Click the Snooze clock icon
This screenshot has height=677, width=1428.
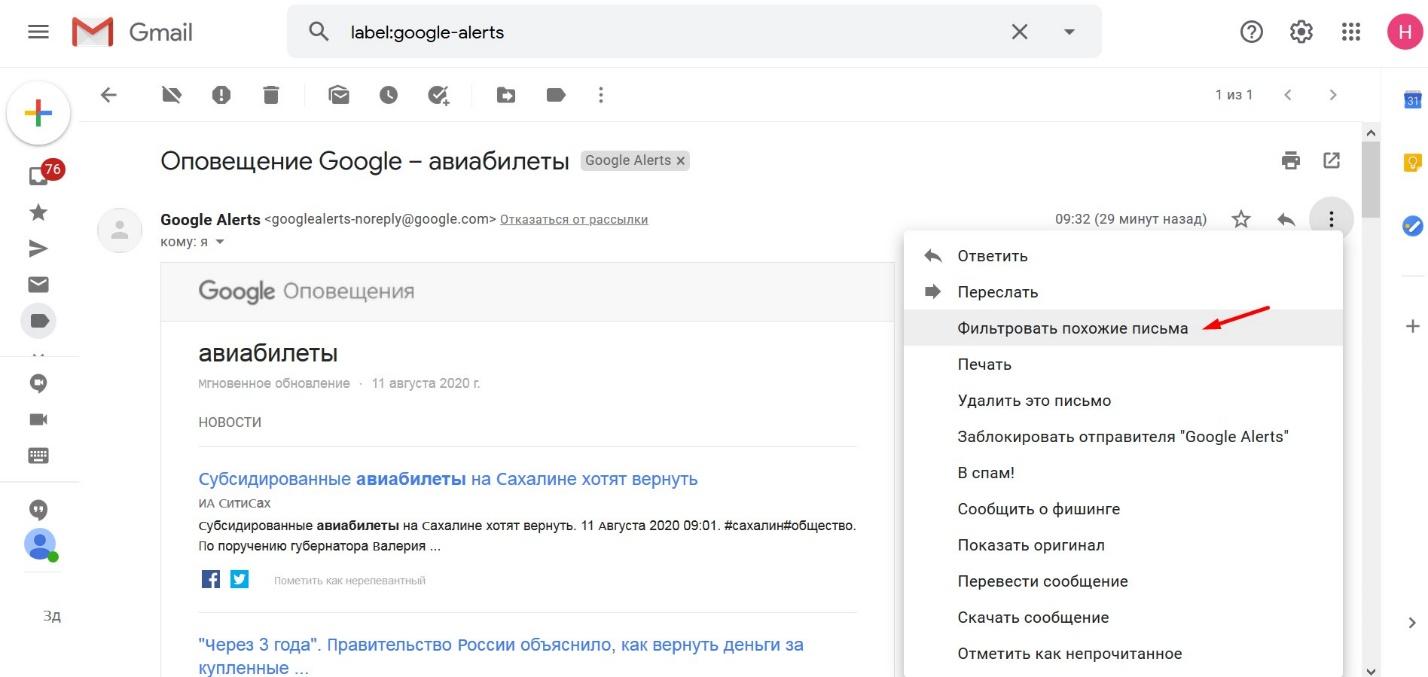pos(388,95)
